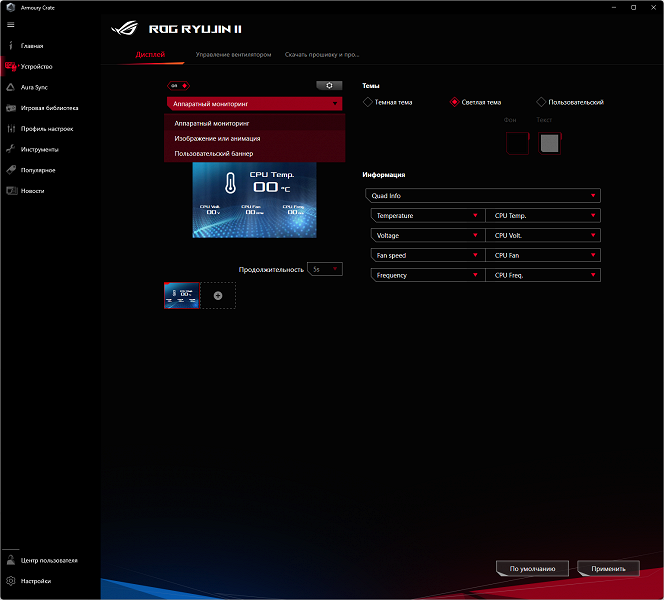Click the Применить button
This screenshot has width=664, height=600.
(x=609, y=569)
